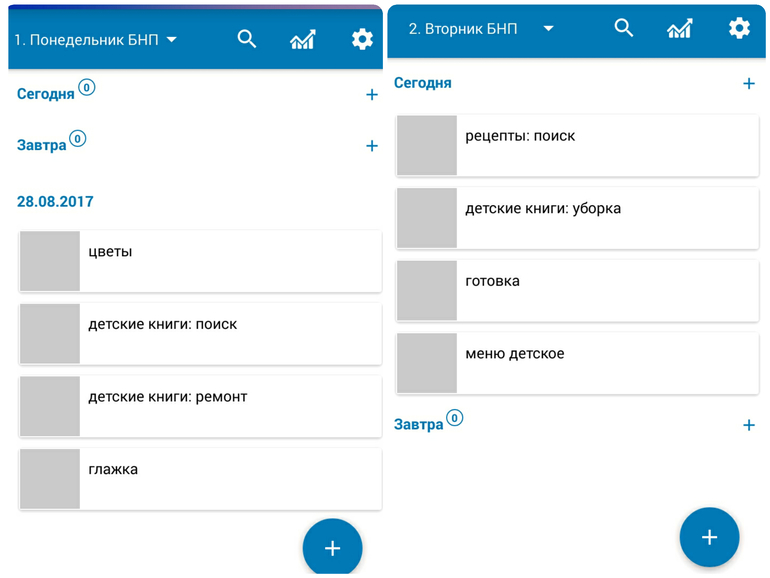Click the 28.08.2017 date header
The width and height of the screenshot is (770, 578).
[55, 202]
